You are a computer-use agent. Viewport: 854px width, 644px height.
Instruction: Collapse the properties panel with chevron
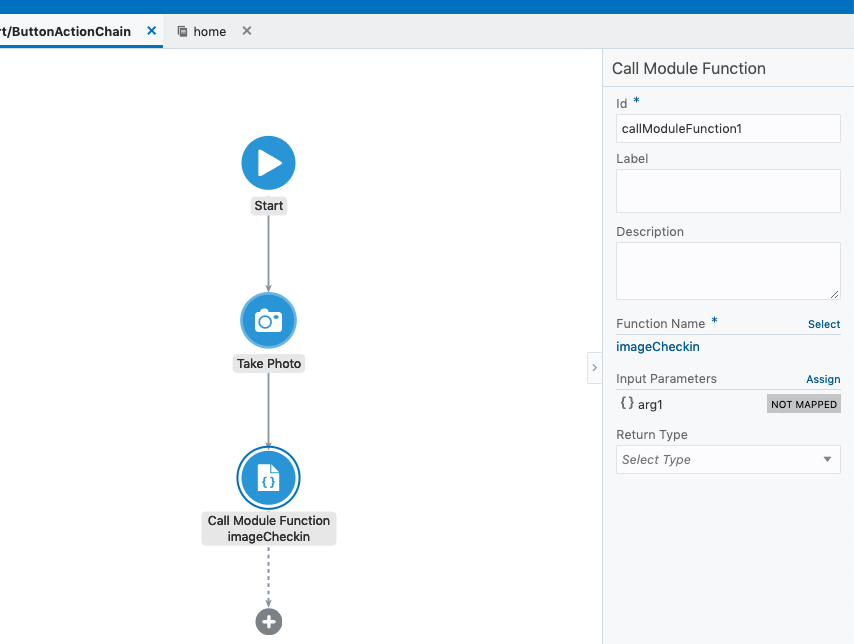594,368
